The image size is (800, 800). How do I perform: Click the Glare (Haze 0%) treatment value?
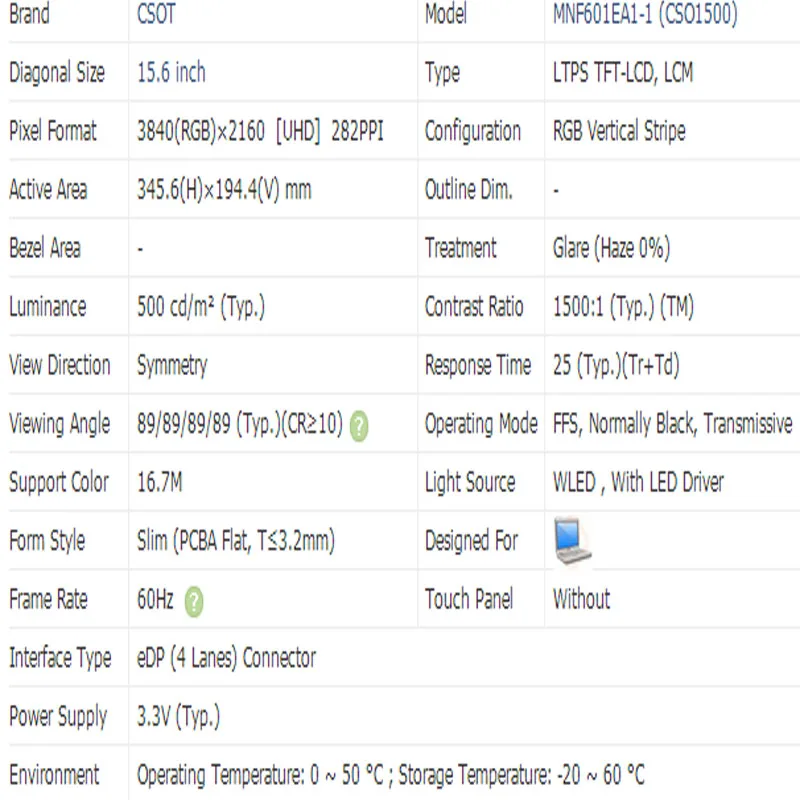click(611, 248)
